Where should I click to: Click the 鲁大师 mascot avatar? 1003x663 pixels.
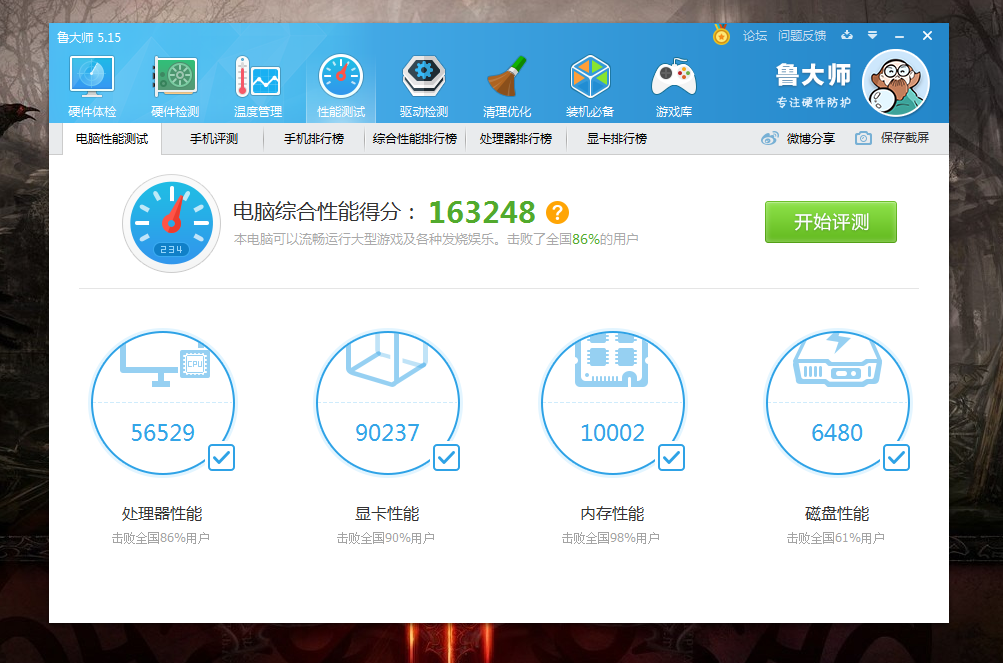(x=896, y=83)
